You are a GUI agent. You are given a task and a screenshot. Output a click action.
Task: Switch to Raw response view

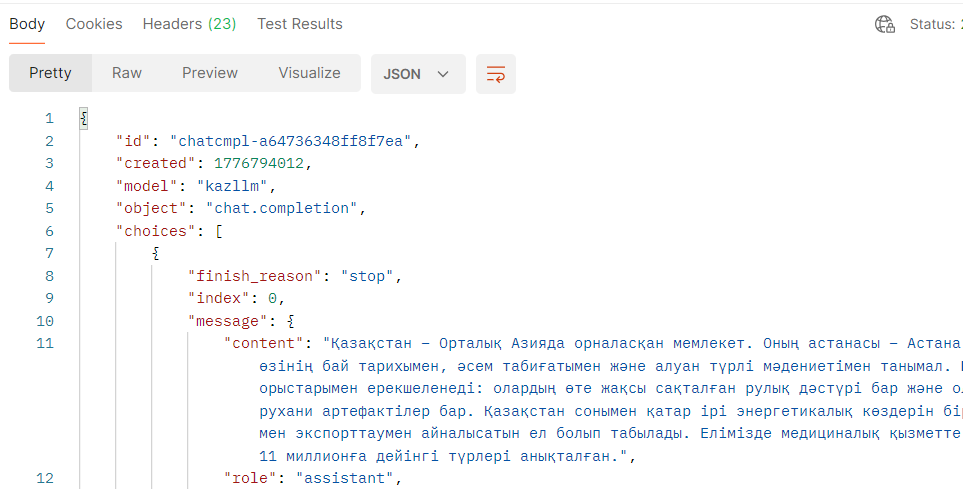[x=127, y=73]
